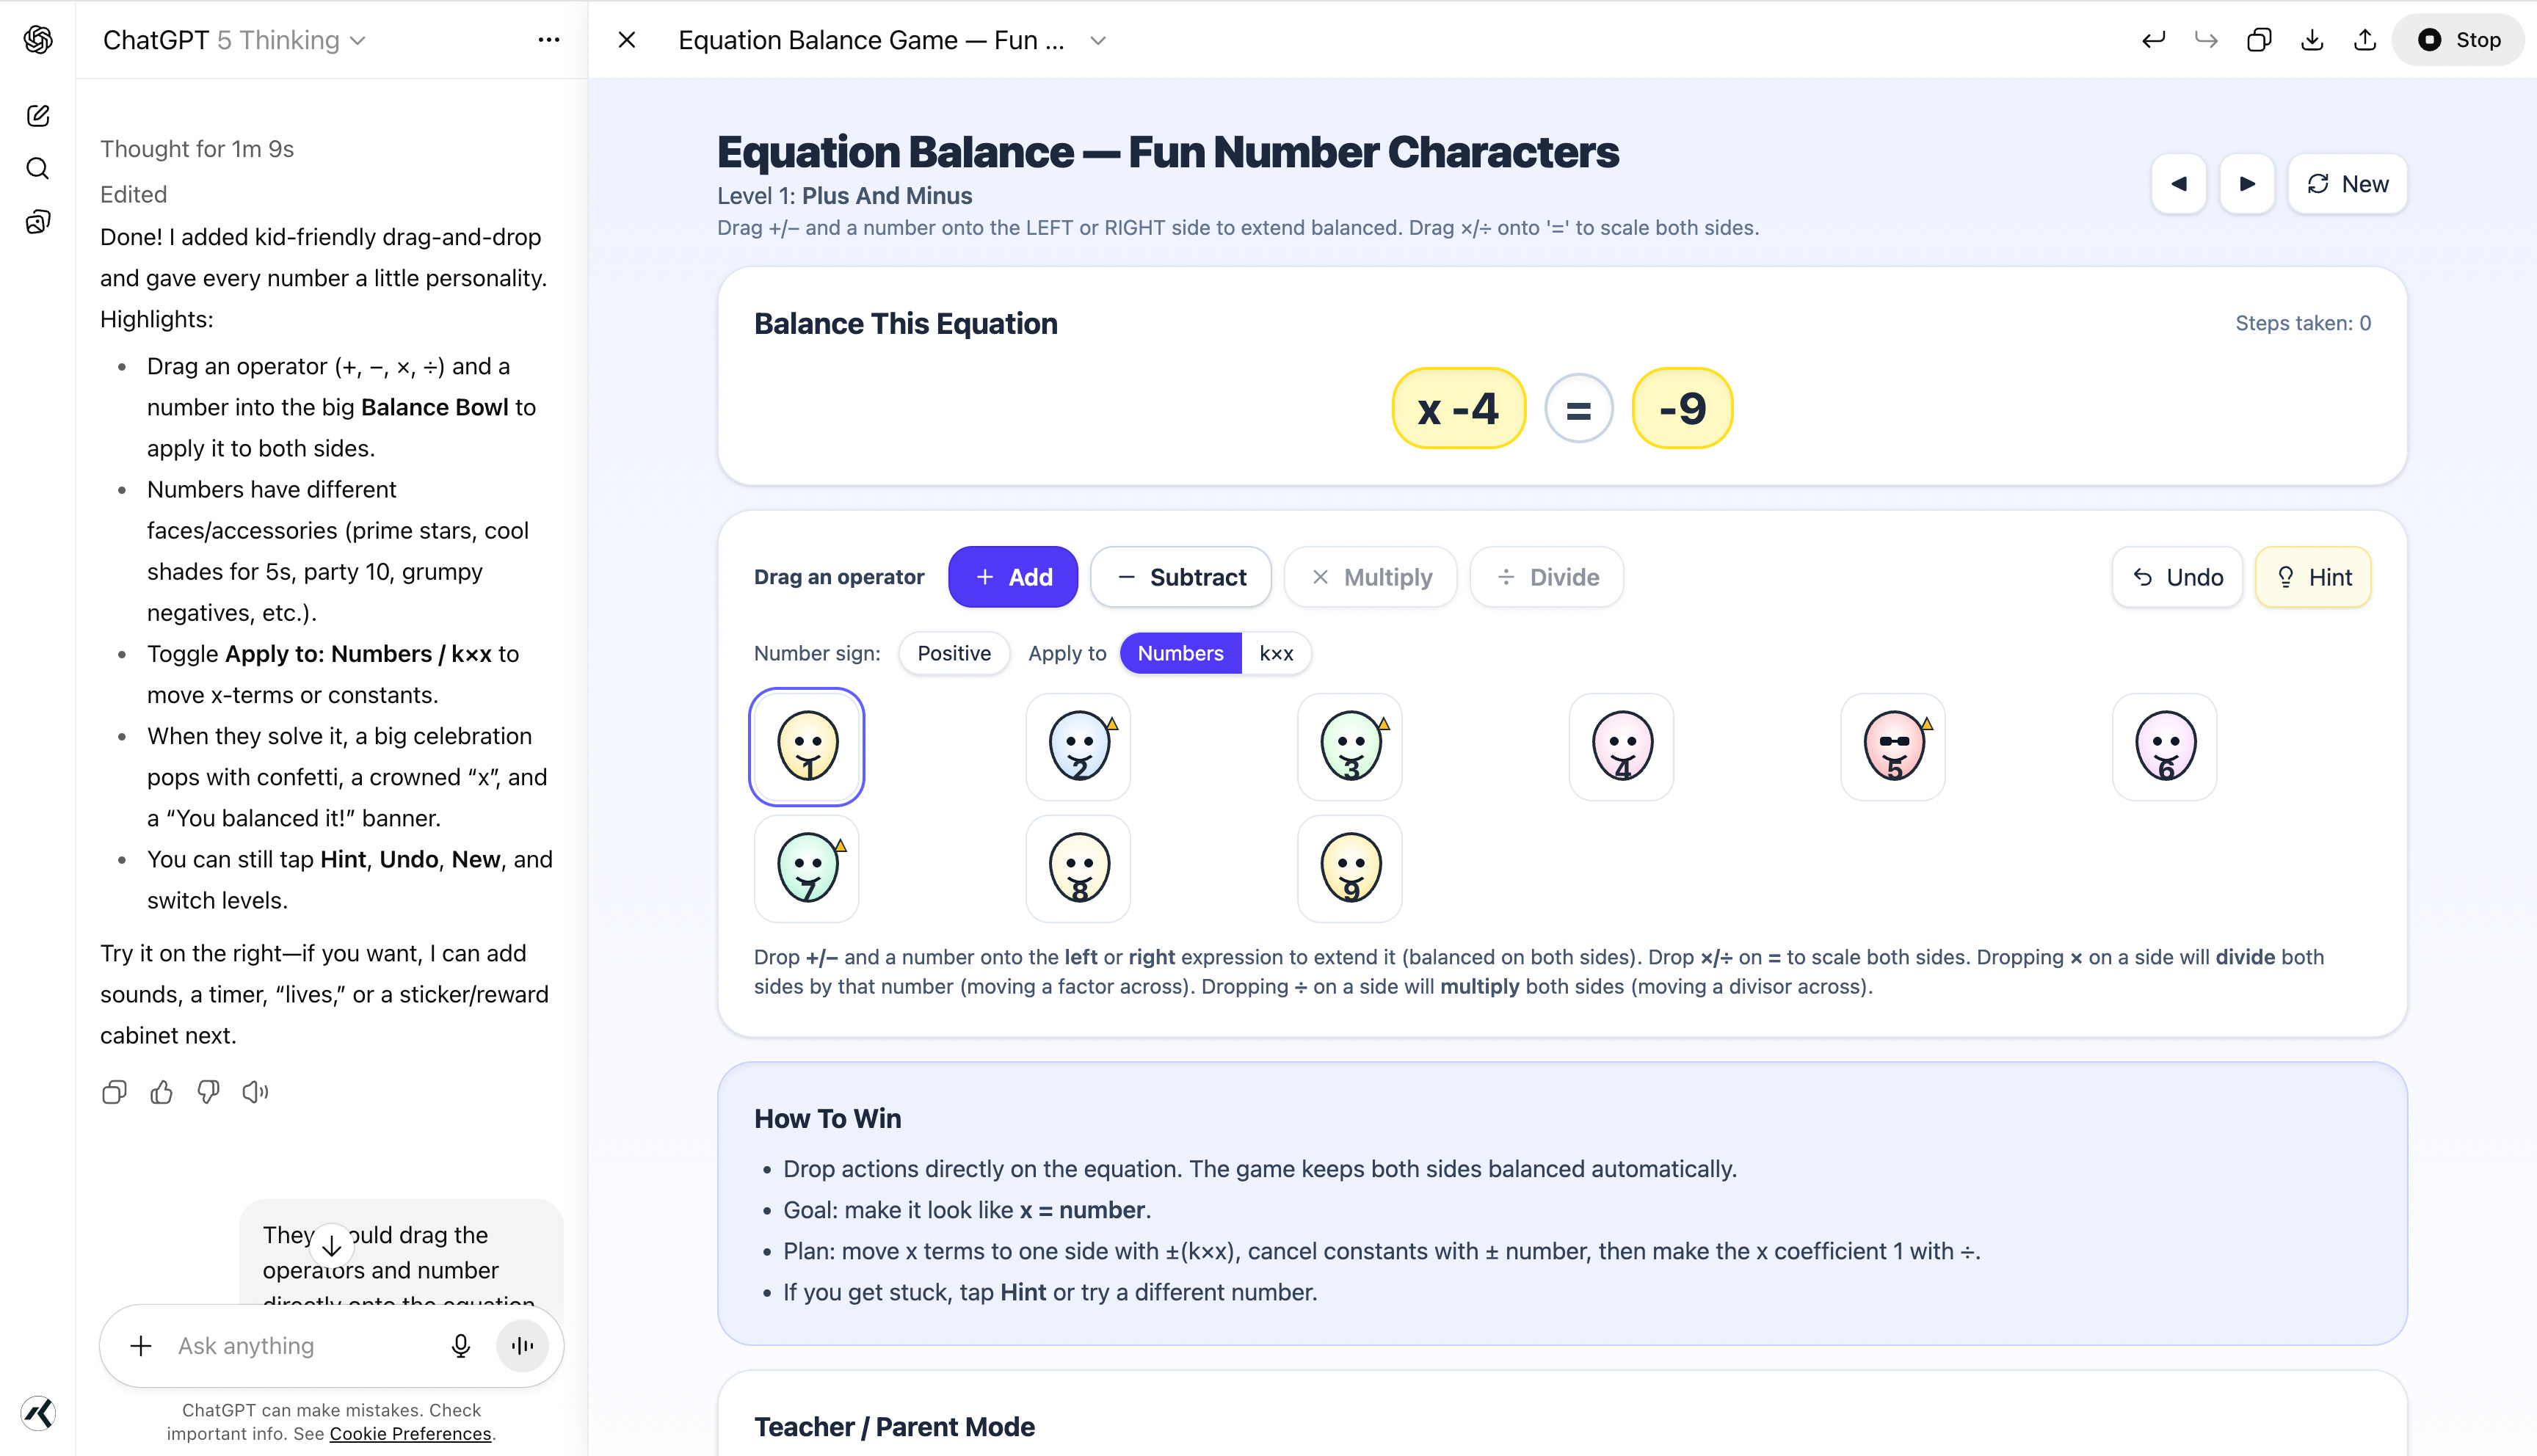The height and width of the screenshot is (1456, 2537).
Task: Click the Hint button
Action: [x=2312, y=577]
